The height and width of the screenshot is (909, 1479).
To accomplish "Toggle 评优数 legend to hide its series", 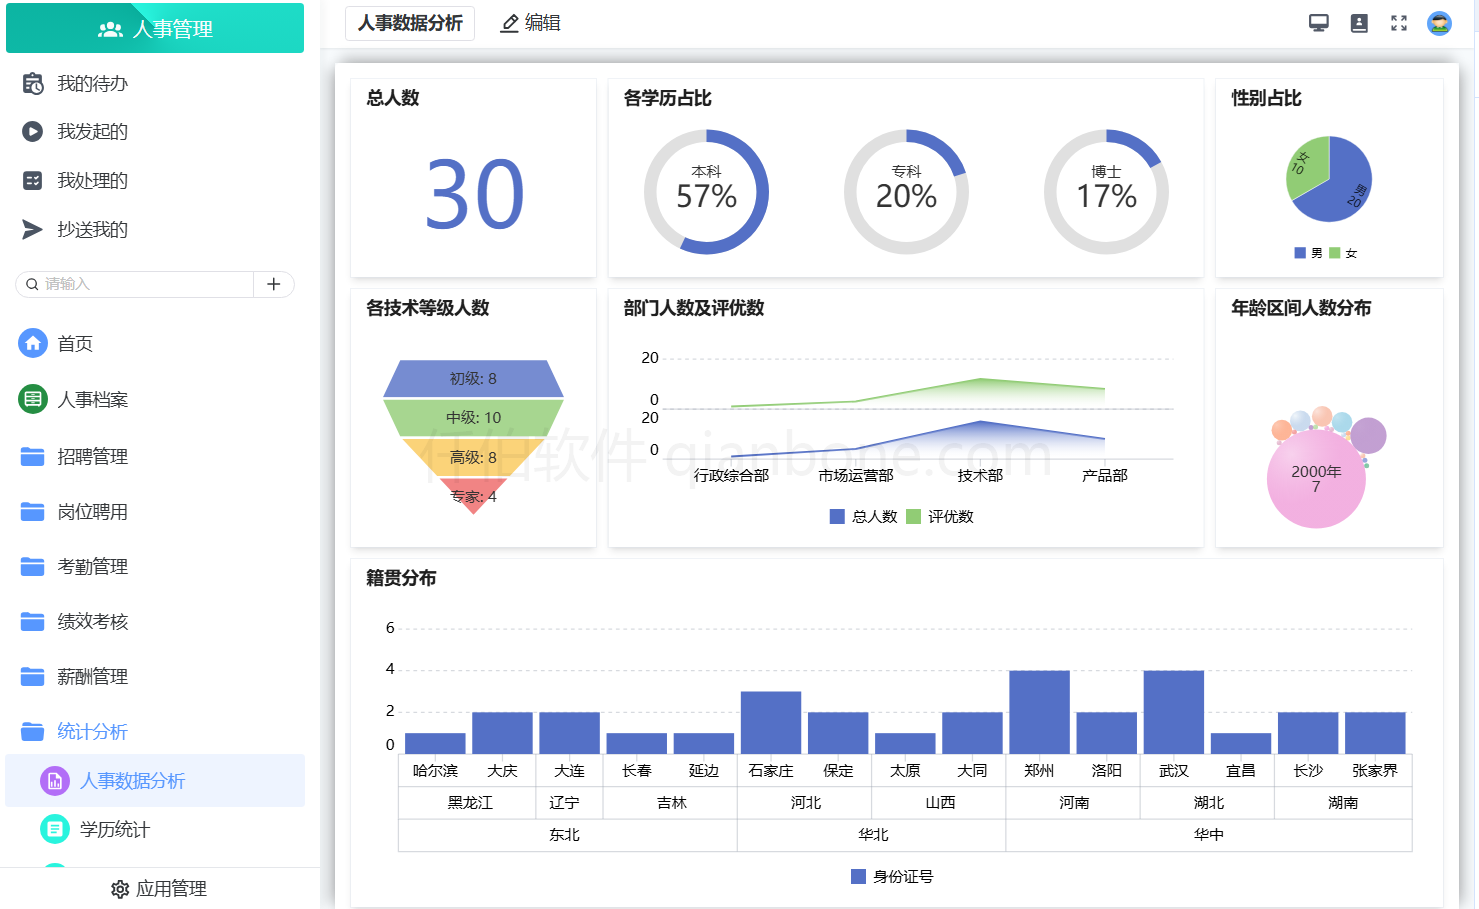I will click(x=940, y=516).
